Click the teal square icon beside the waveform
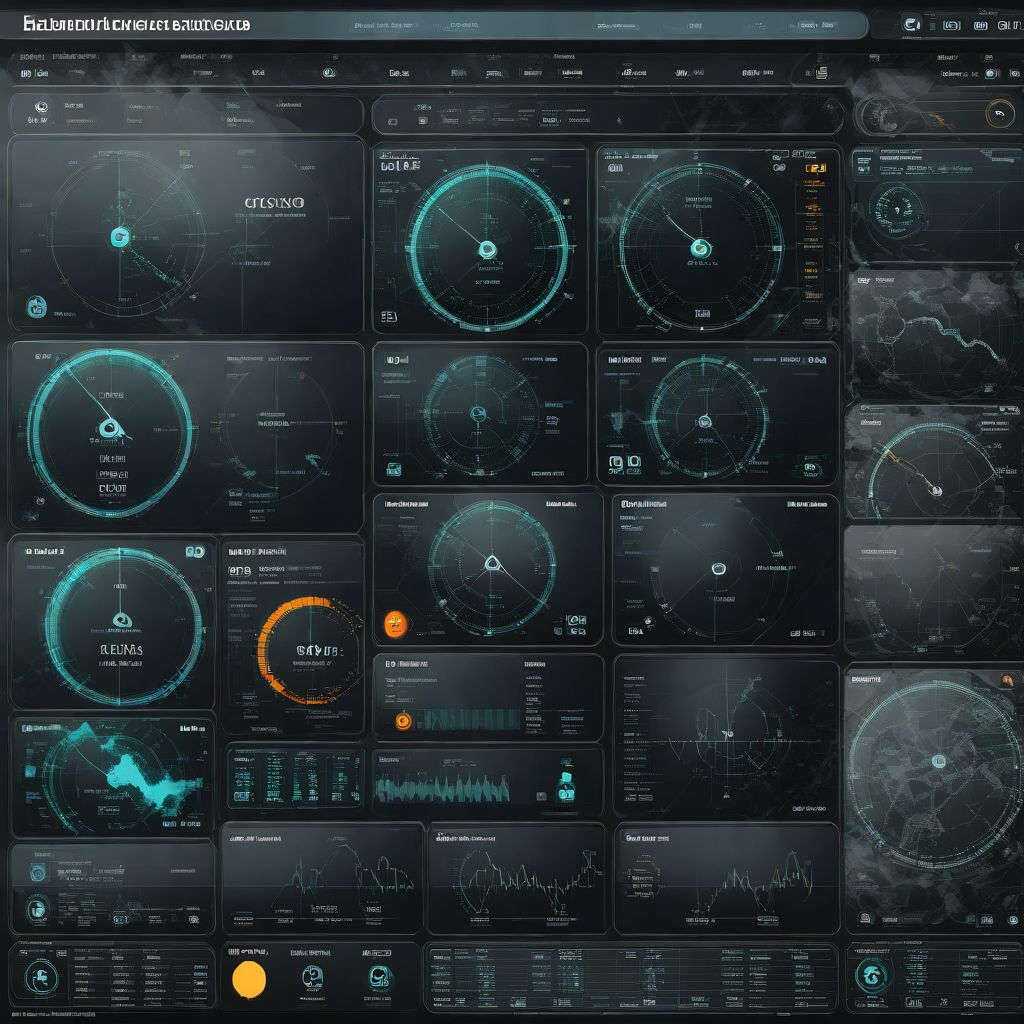Image resolution: width=1024 pixels, height=1024 pixels. pyautogui.click(x=566, y=786)
